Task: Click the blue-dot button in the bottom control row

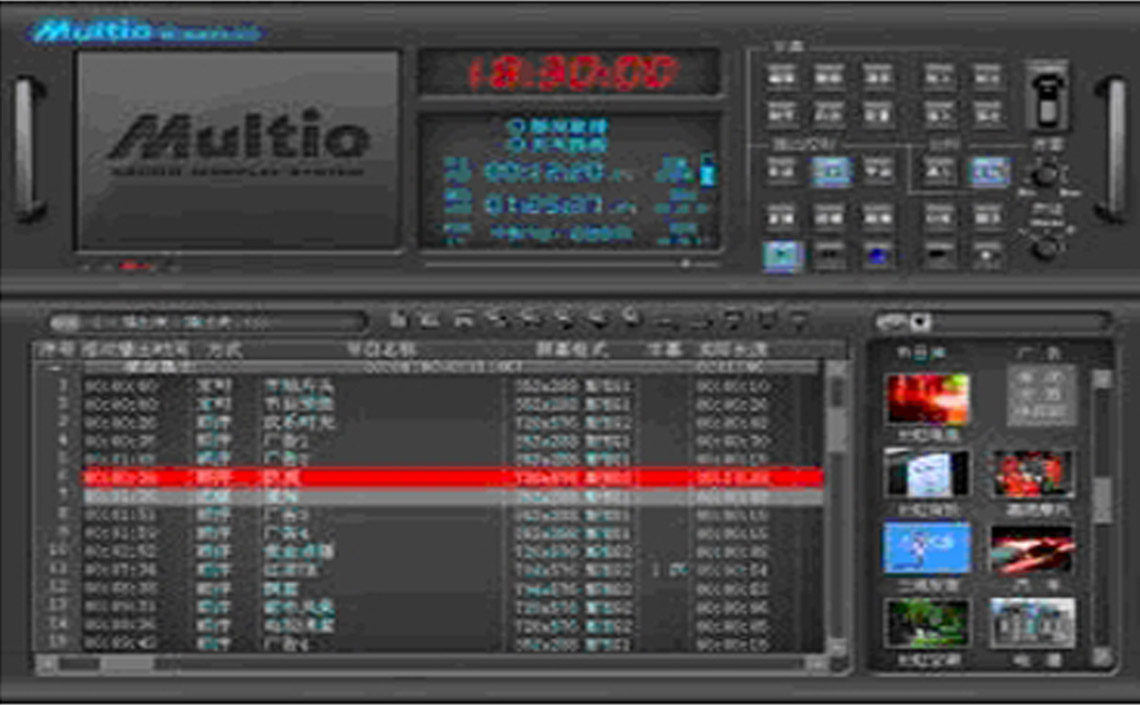Action: [x=878, y=255]
